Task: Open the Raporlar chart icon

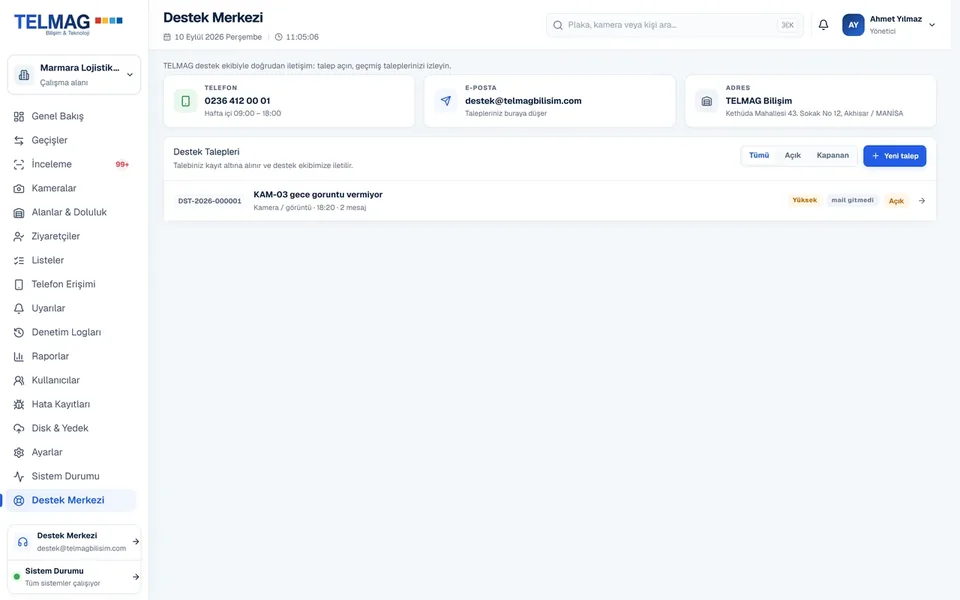Action: 19,356
